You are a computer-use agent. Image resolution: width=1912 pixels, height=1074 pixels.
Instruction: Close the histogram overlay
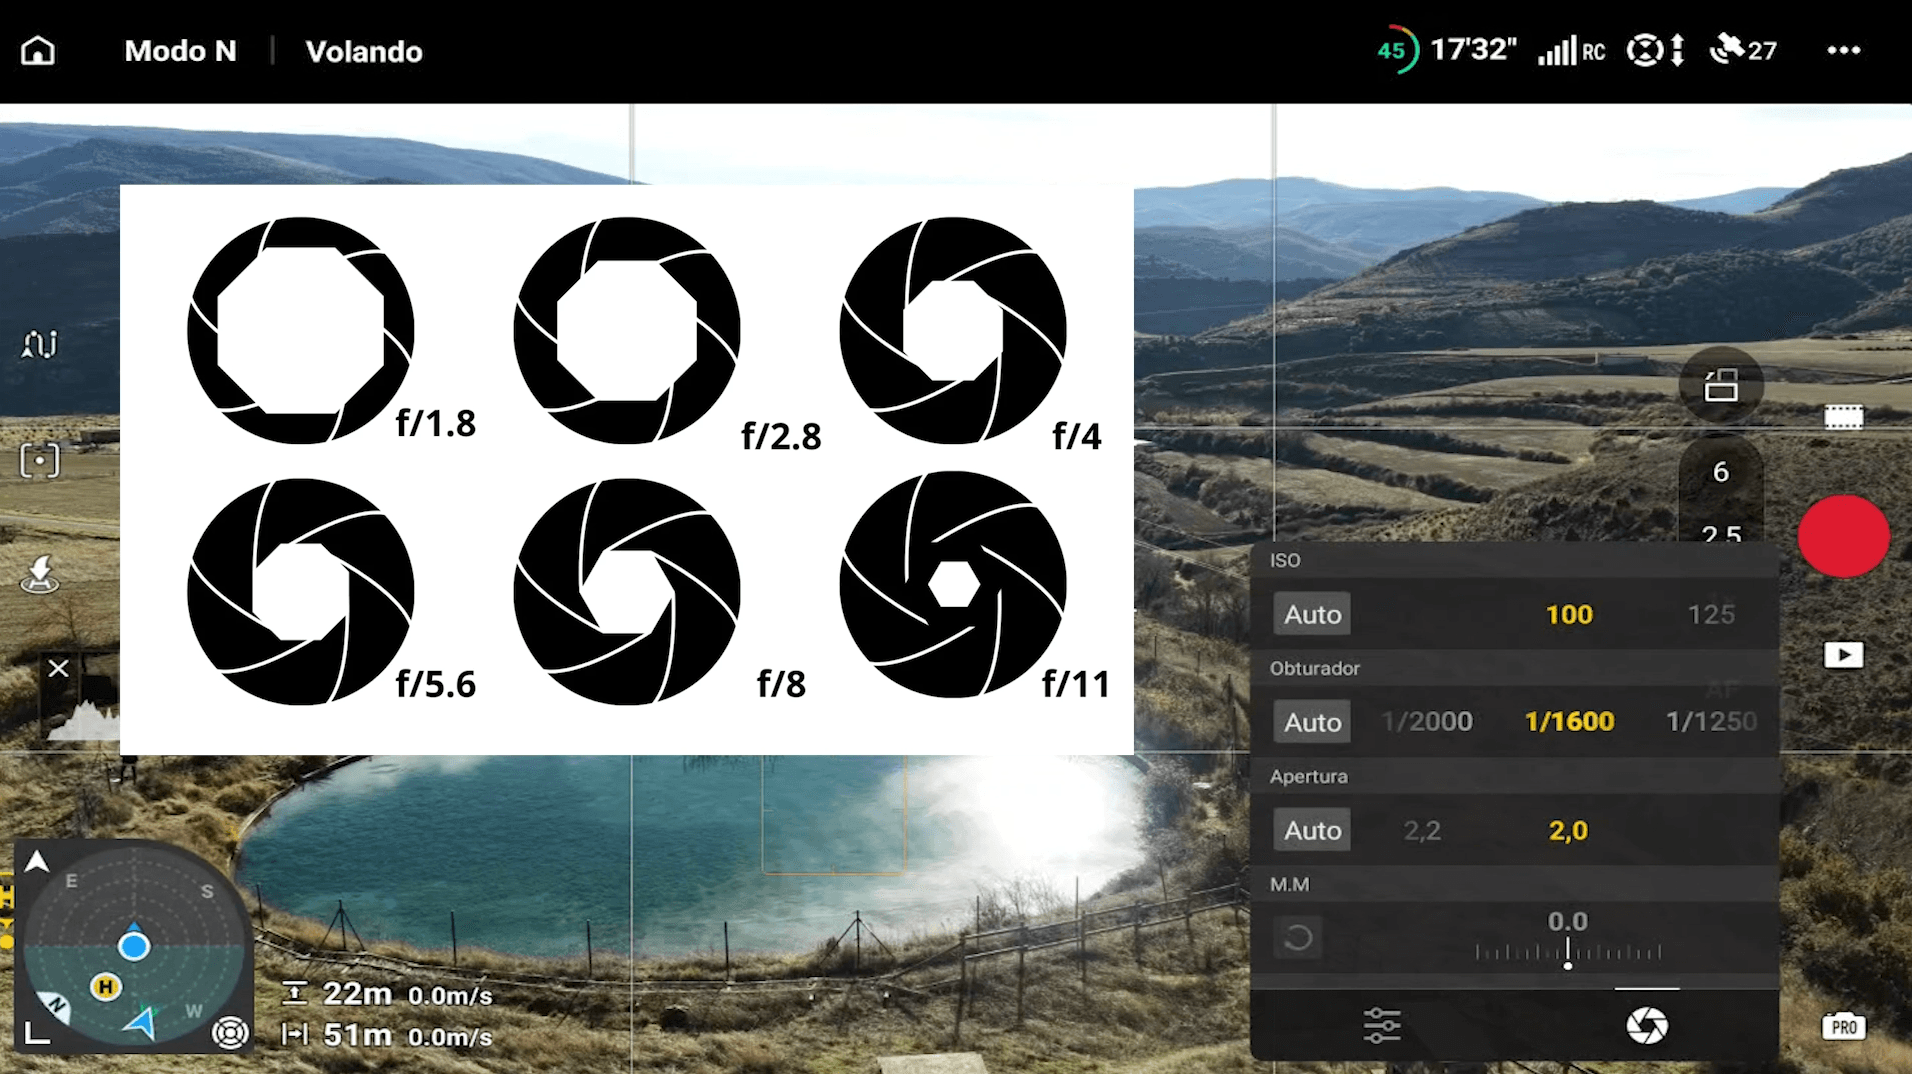point(59,668)
